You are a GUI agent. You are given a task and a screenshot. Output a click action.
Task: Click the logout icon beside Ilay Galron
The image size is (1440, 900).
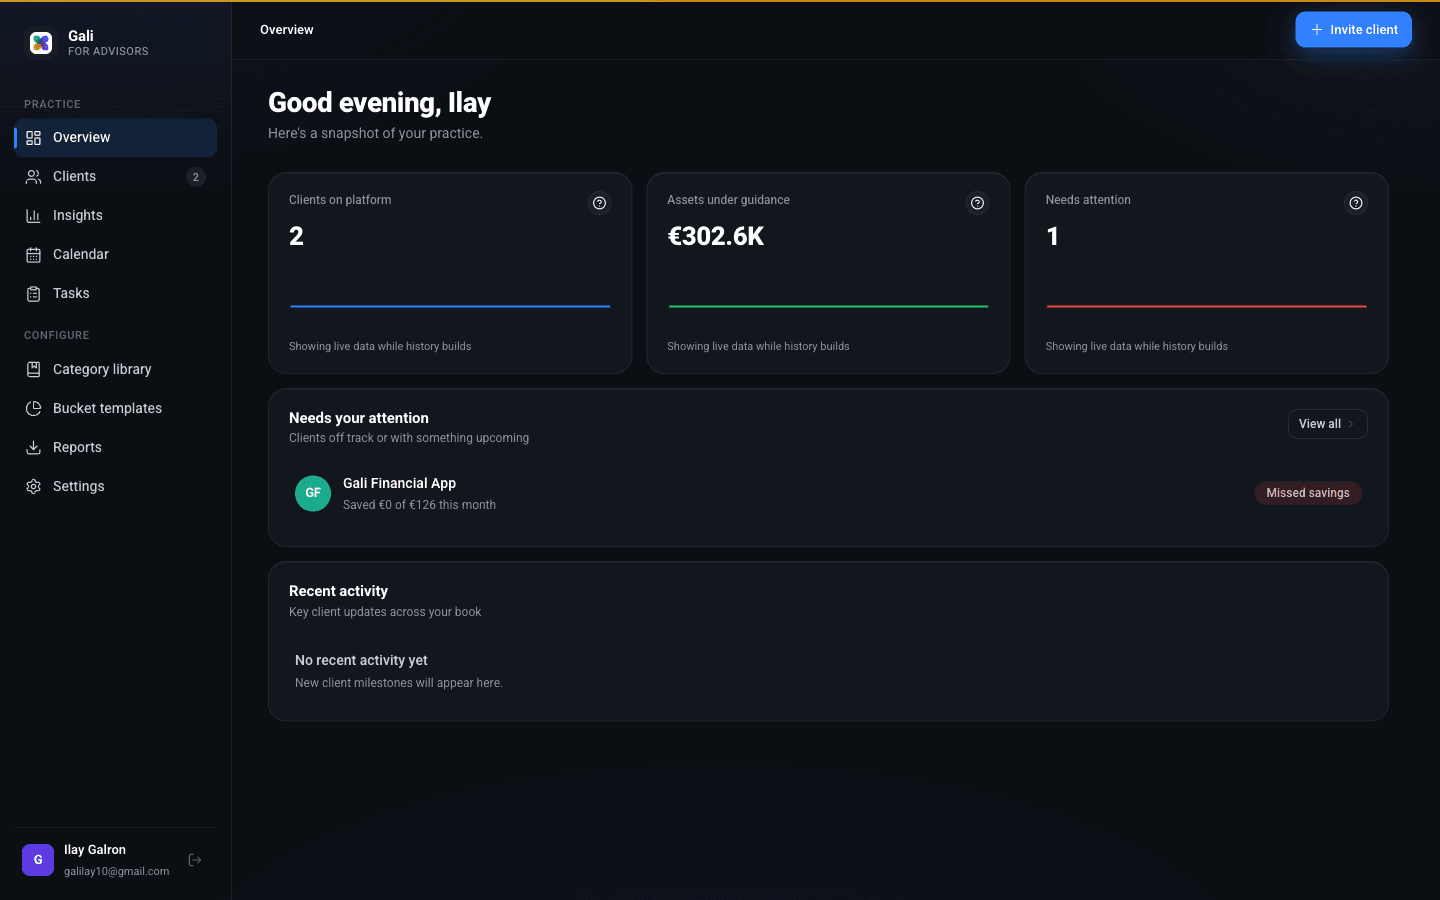pyautogui.click(x=195, y=860)
